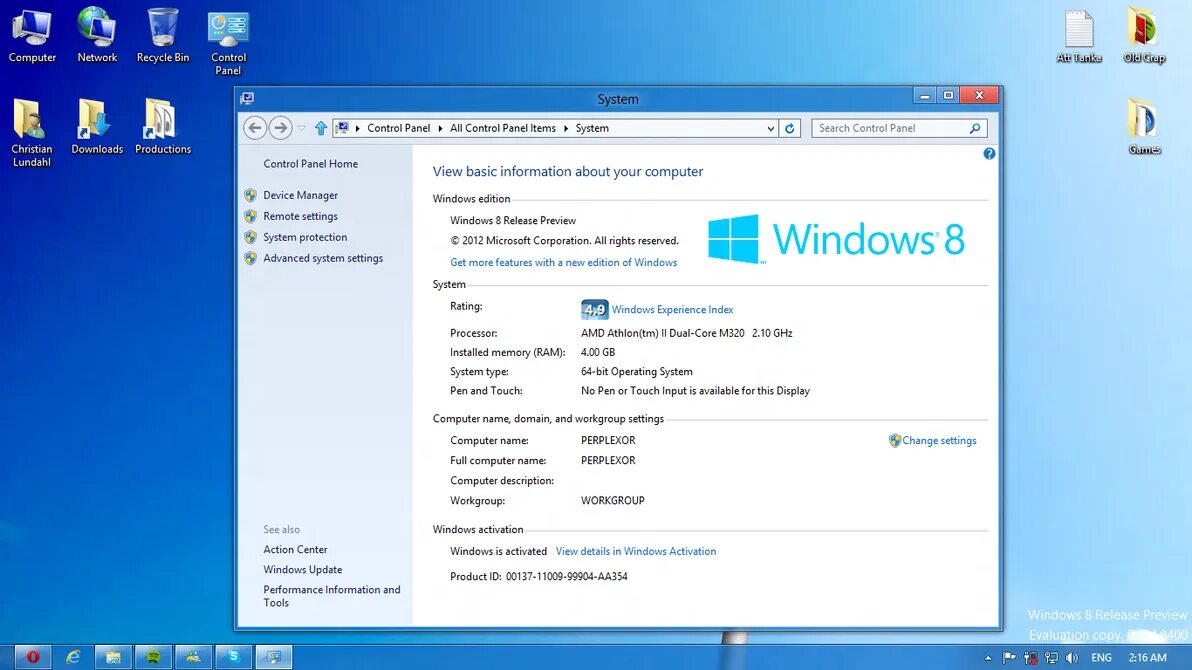Expand the Control Panel breadcrumb arrow

point(440,129)
